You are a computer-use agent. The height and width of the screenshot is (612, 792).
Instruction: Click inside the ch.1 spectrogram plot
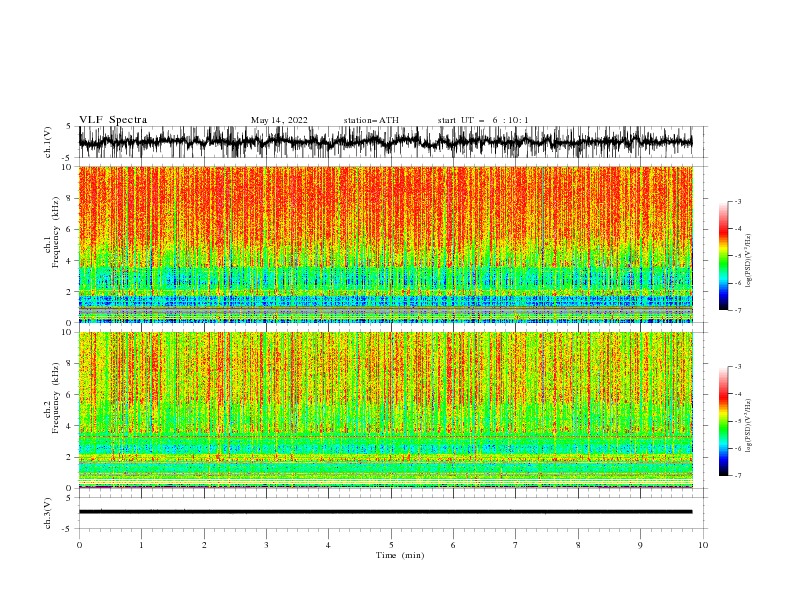click(385, 244)
